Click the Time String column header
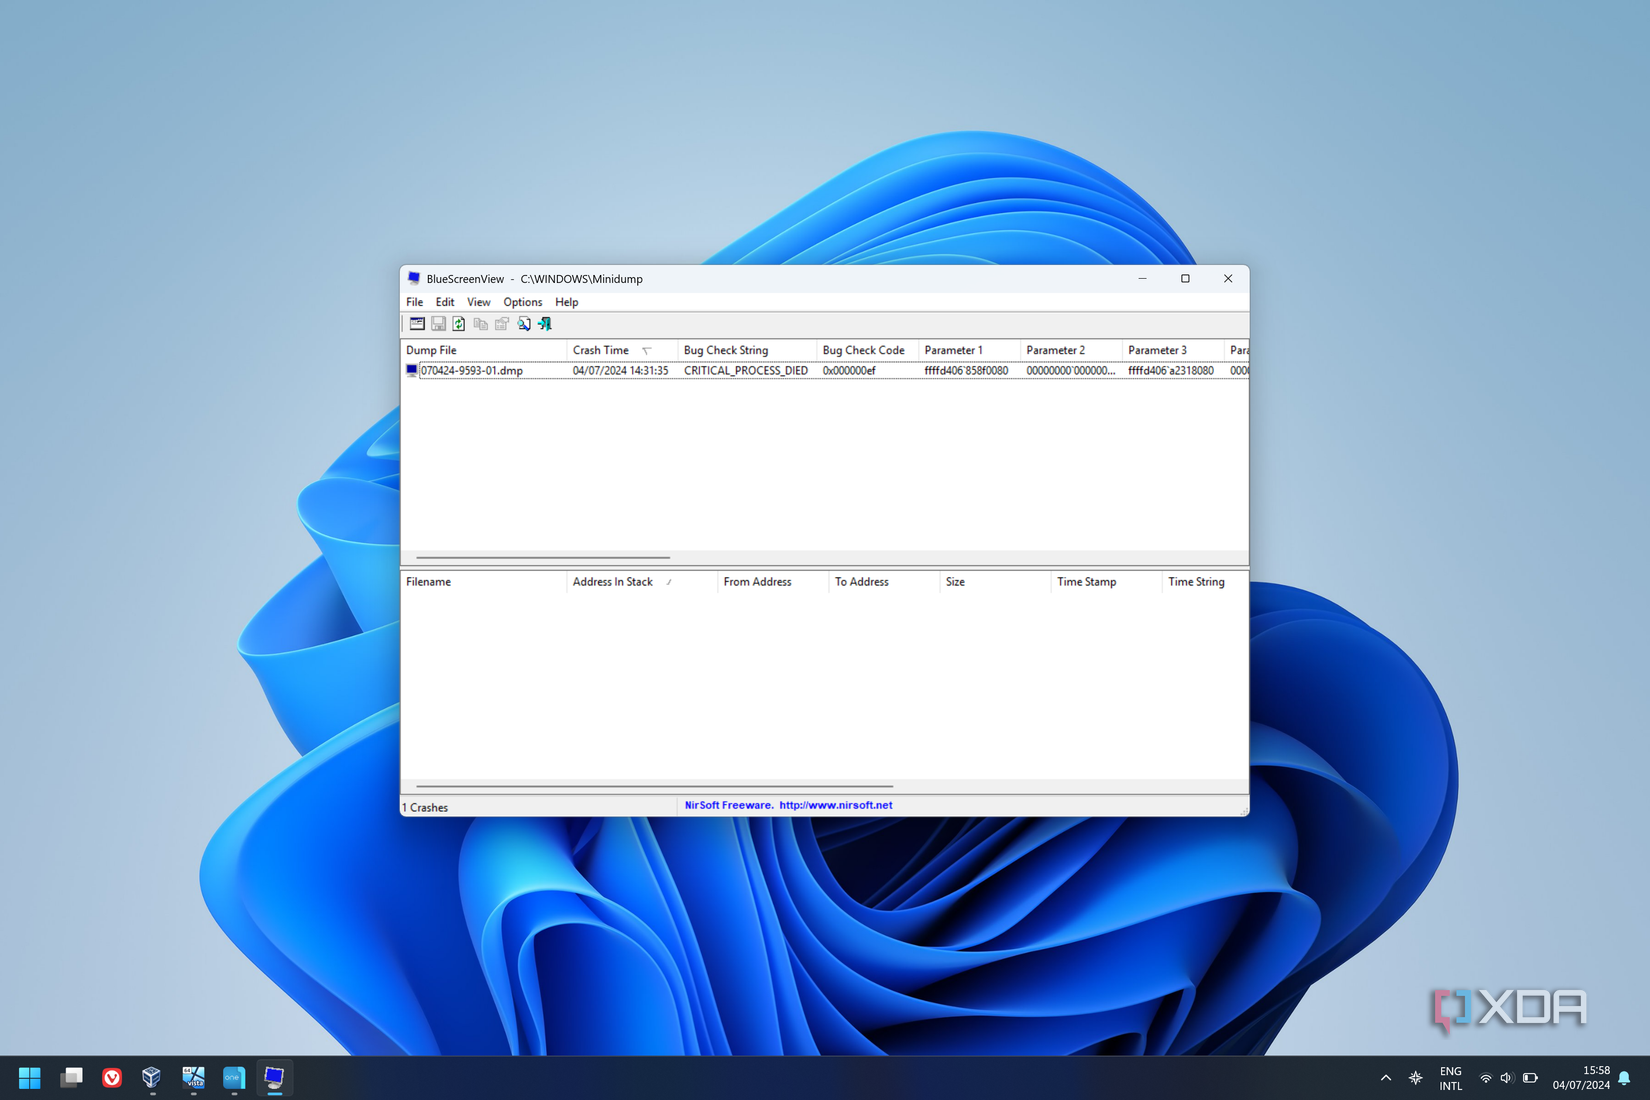The image size is (1650, 1100). (1205, 582)
